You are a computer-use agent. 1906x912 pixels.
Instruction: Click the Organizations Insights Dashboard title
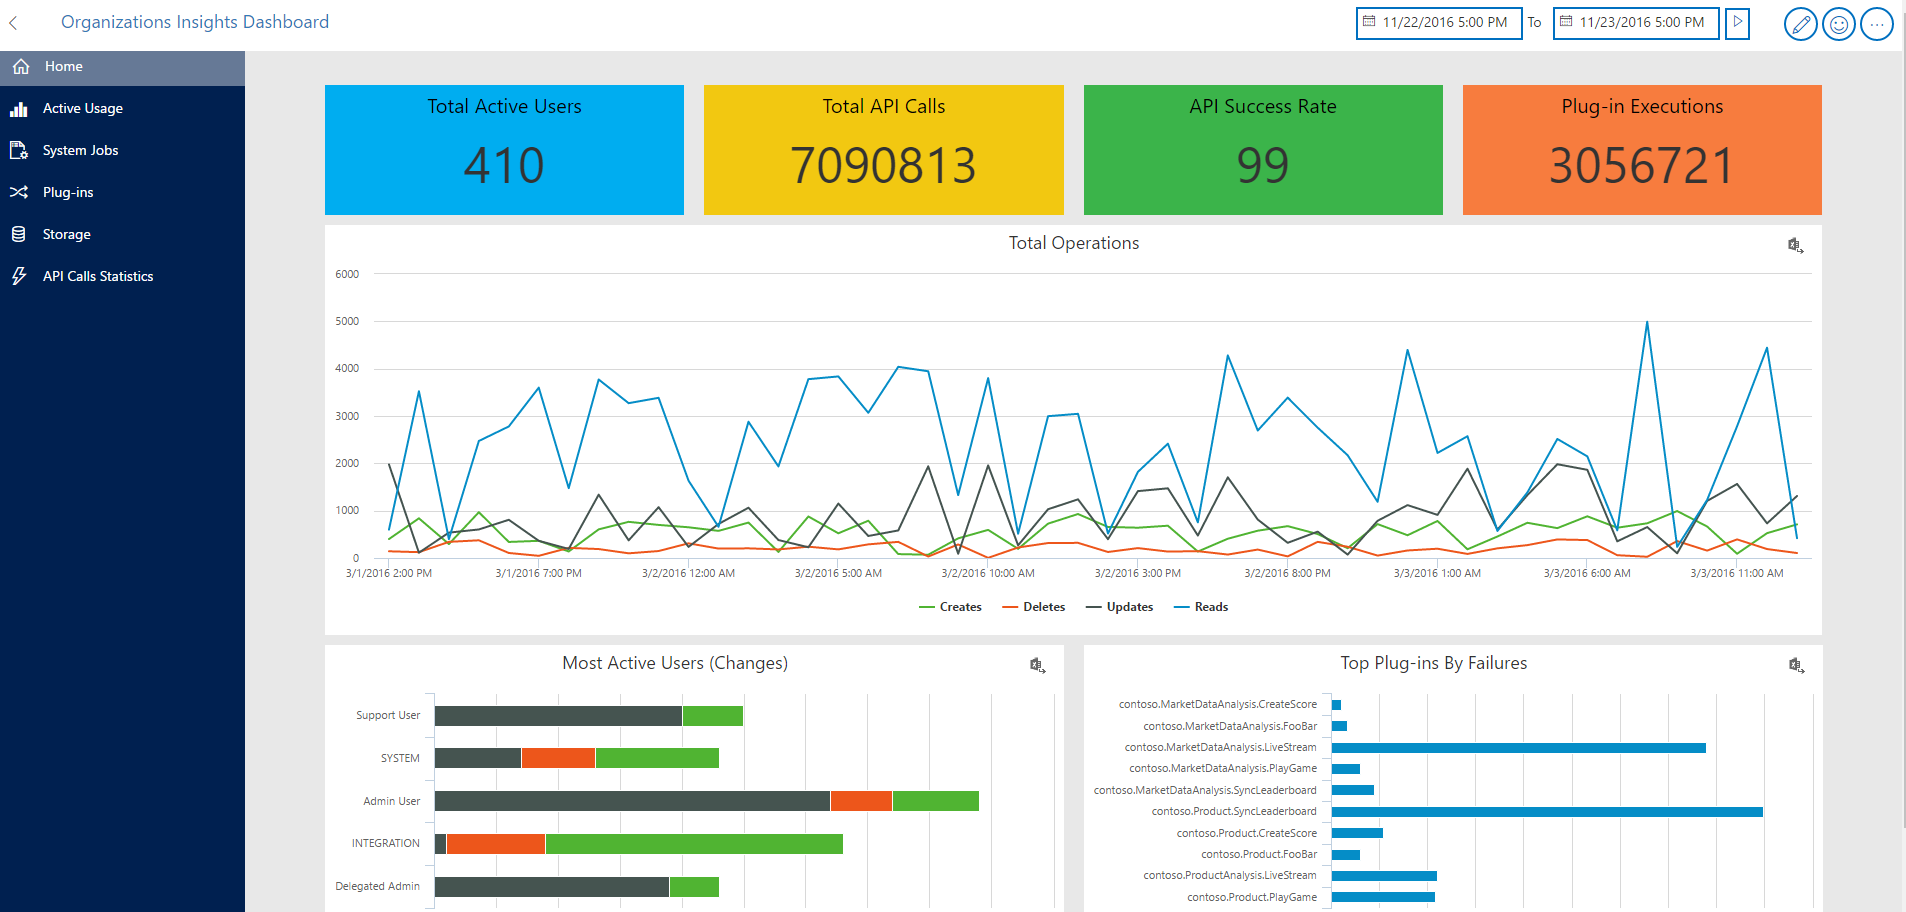(195, 22)
